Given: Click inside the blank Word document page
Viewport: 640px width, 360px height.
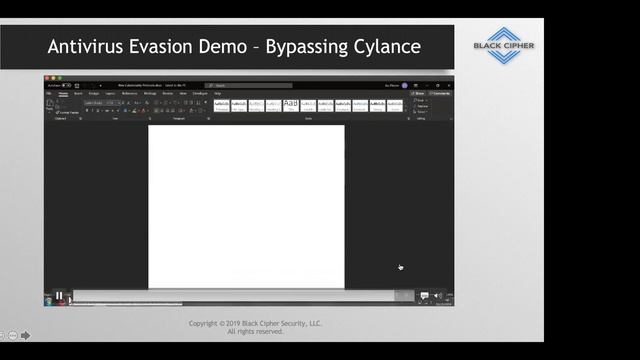Looking at the screenshot, I should pyautogui.click(x=246, y=207).
